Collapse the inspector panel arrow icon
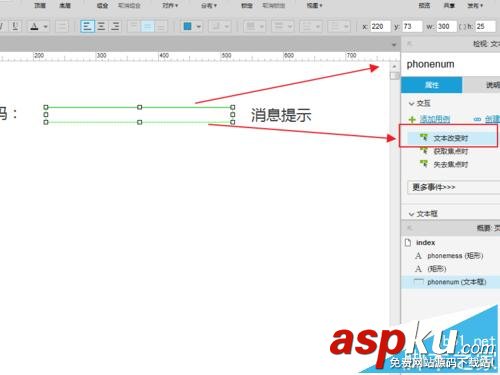This screenshot has height=375, width=500. point(410,44)
